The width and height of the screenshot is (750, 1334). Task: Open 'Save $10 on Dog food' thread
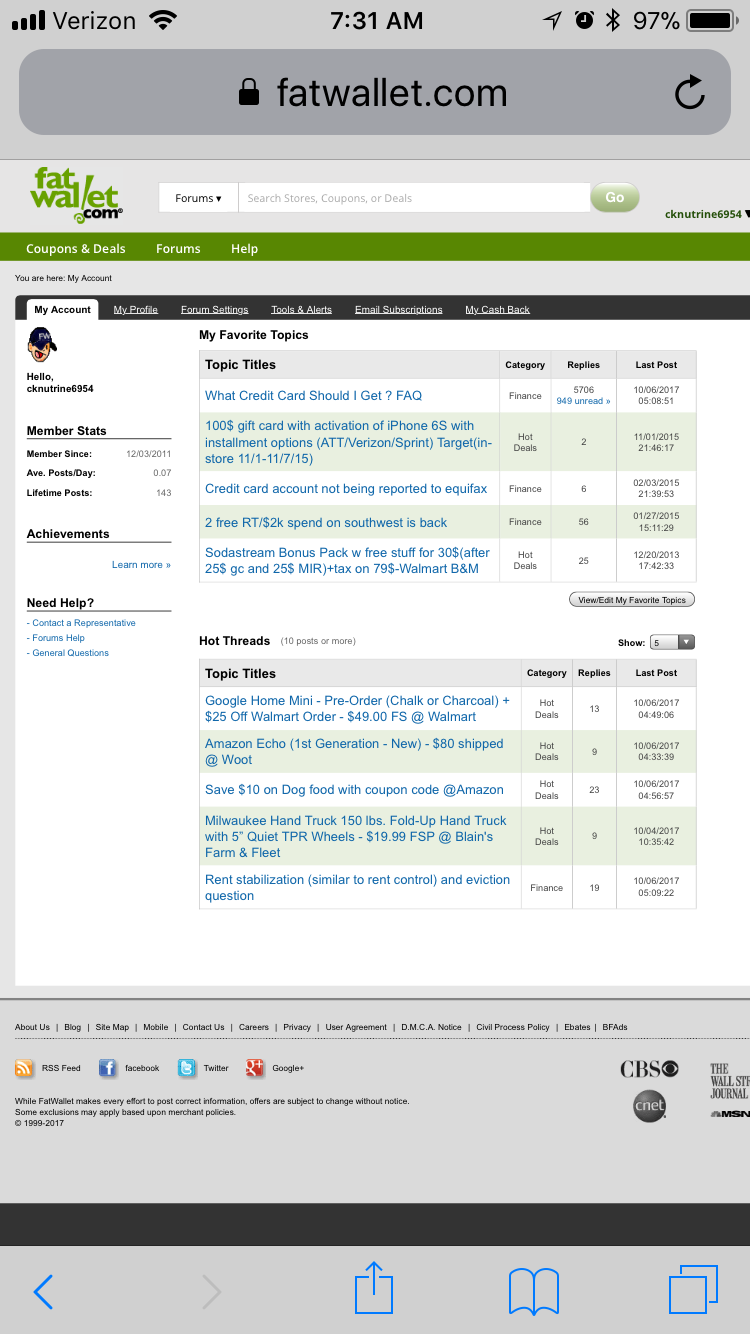[354, 790]
